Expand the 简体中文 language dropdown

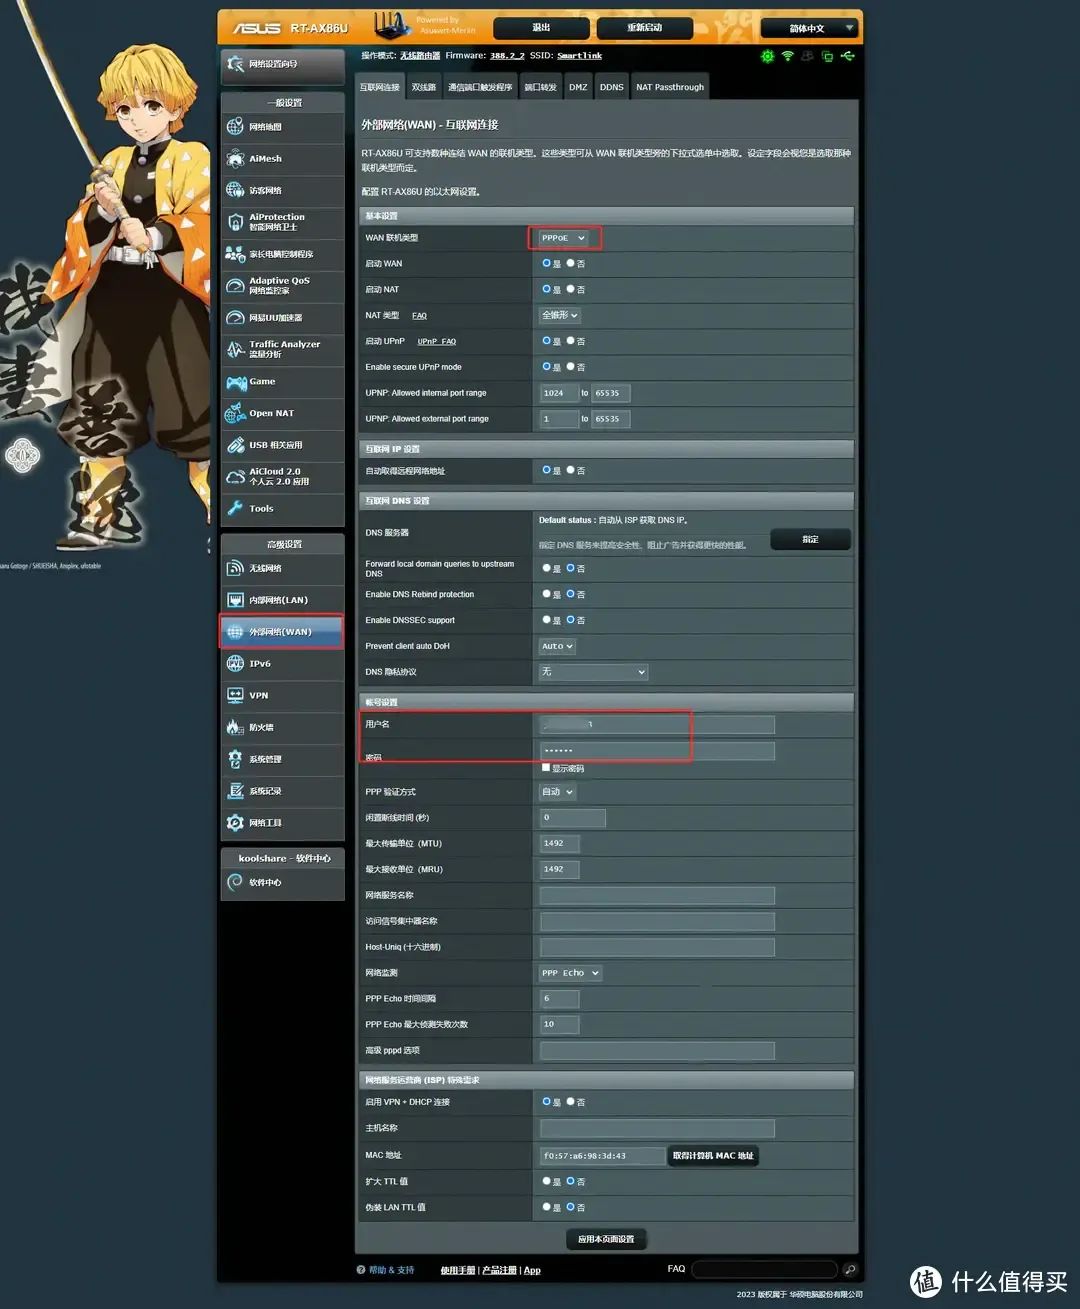(x=808, y=28)
